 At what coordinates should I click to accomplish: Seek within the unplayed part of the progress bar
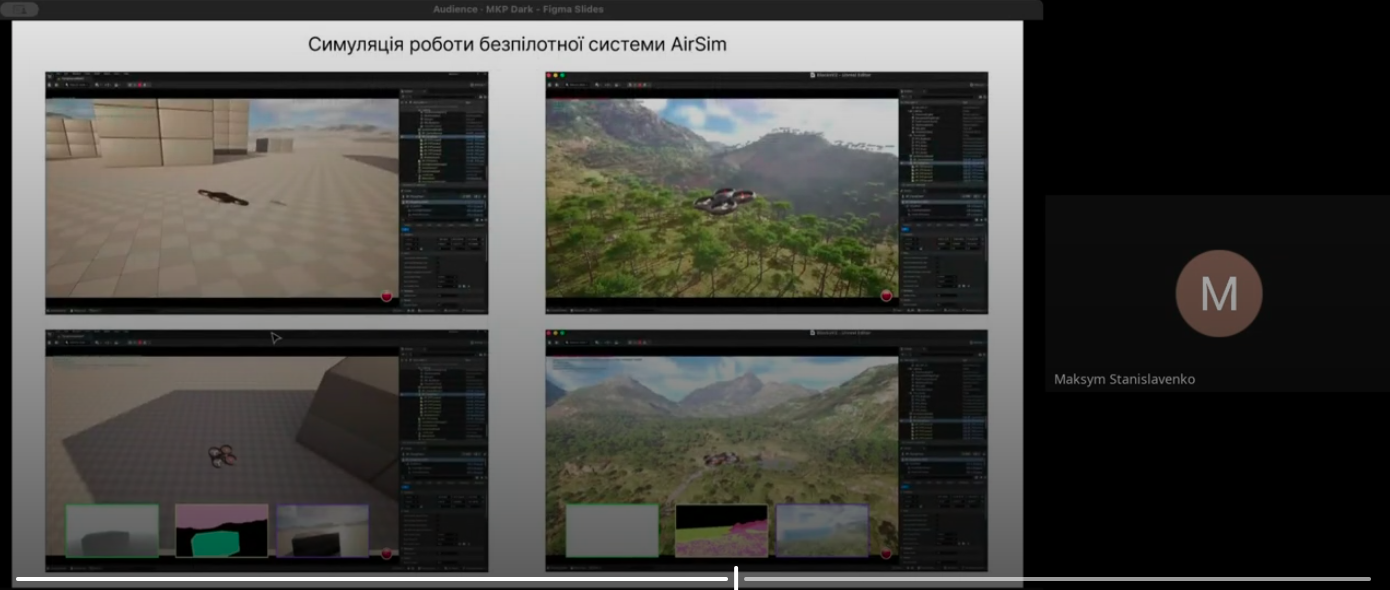(1056, 579)
